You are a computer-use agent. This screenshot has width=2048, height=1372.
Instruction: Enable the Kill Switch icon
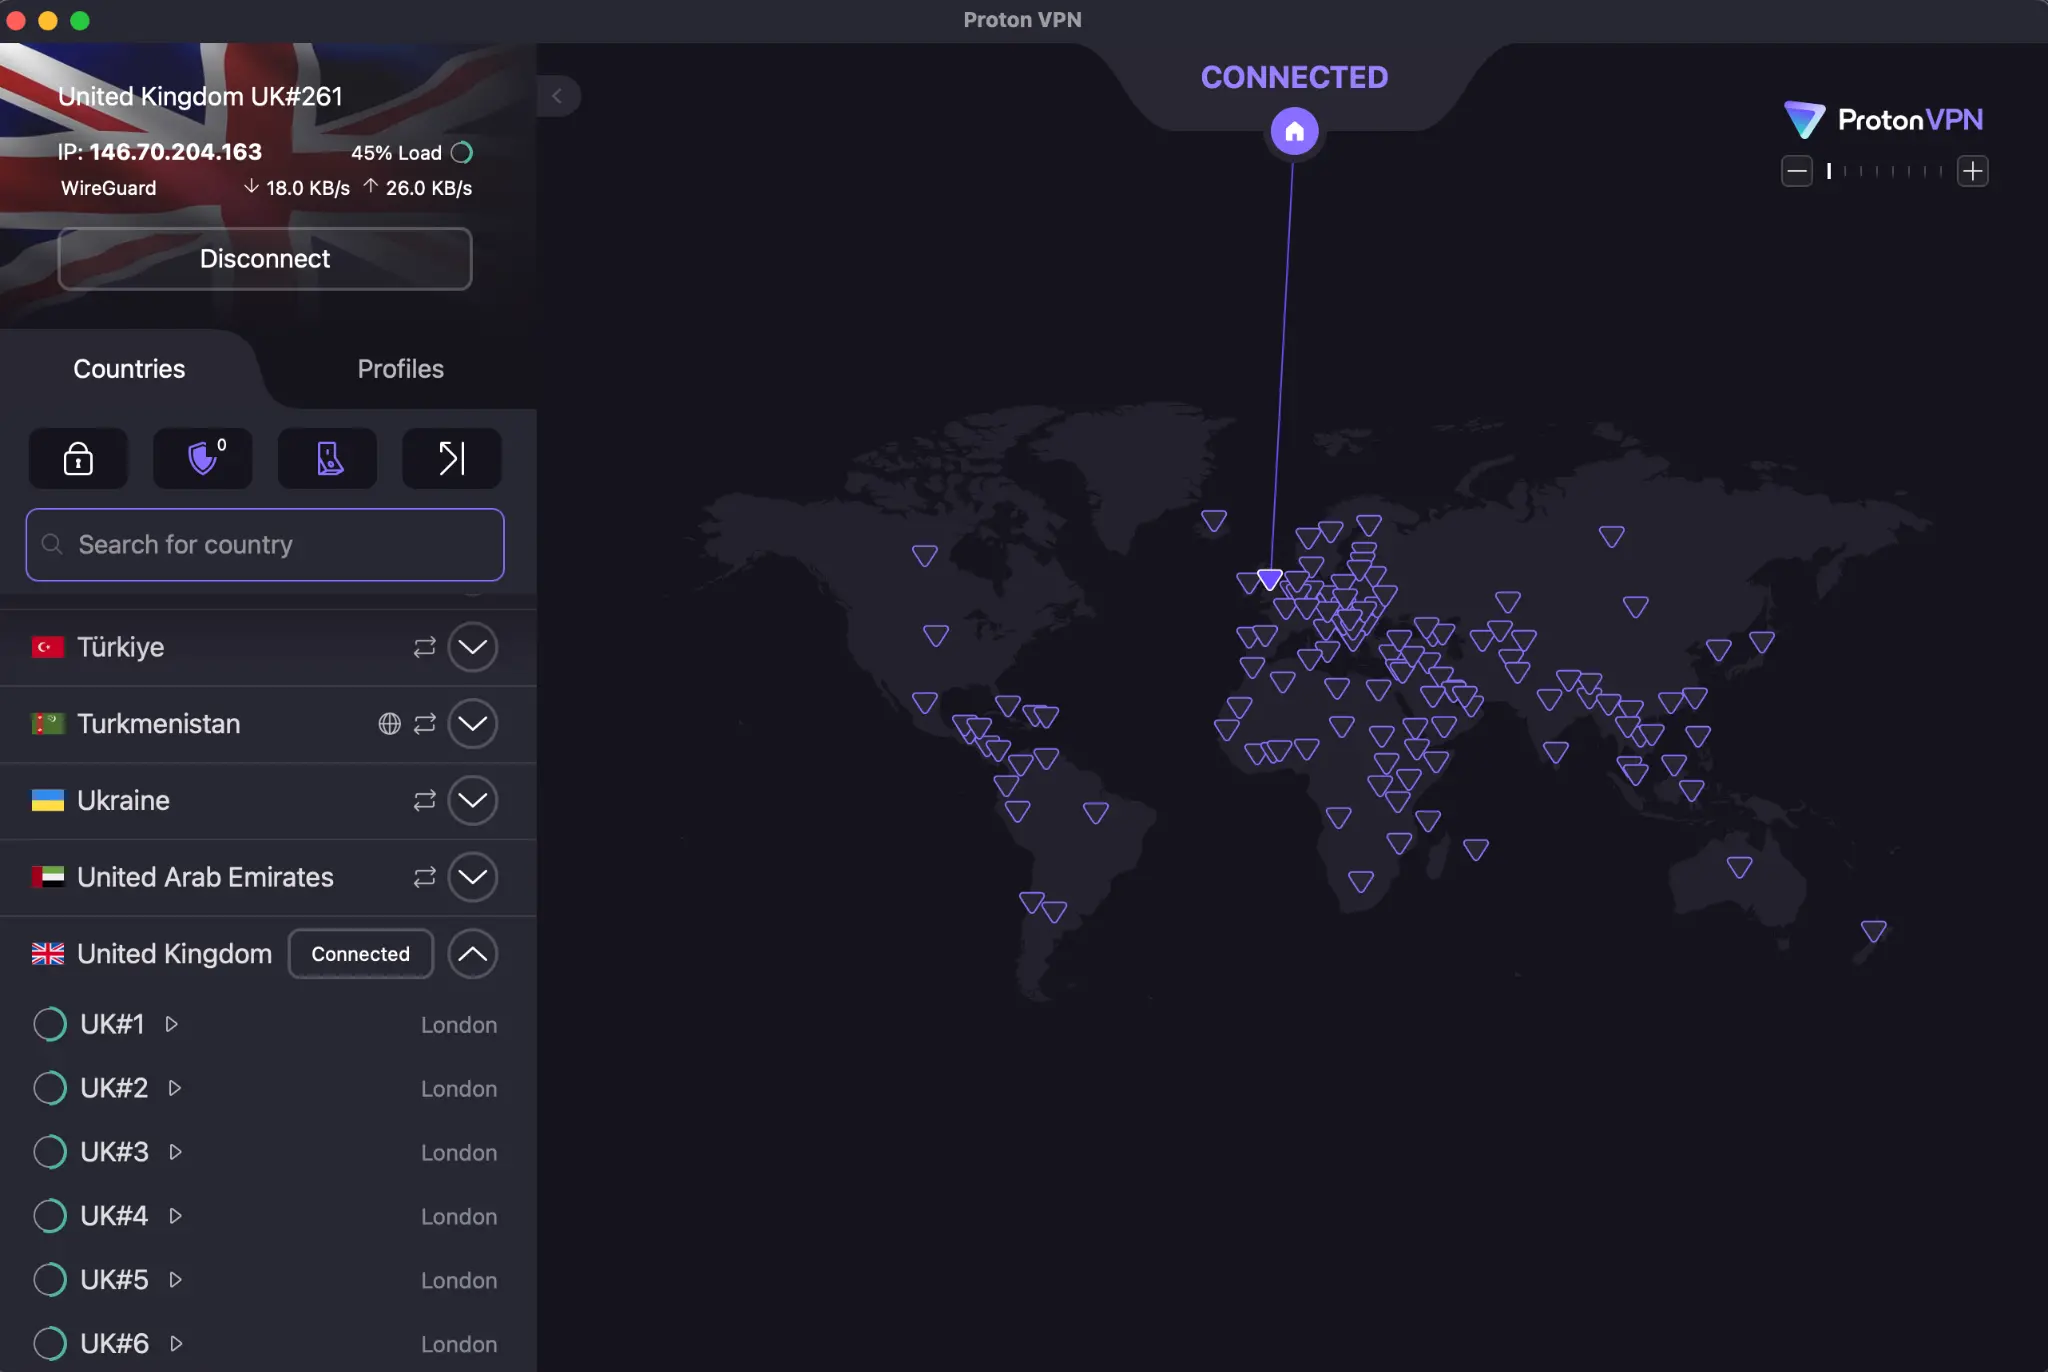(x=450, y=458)
